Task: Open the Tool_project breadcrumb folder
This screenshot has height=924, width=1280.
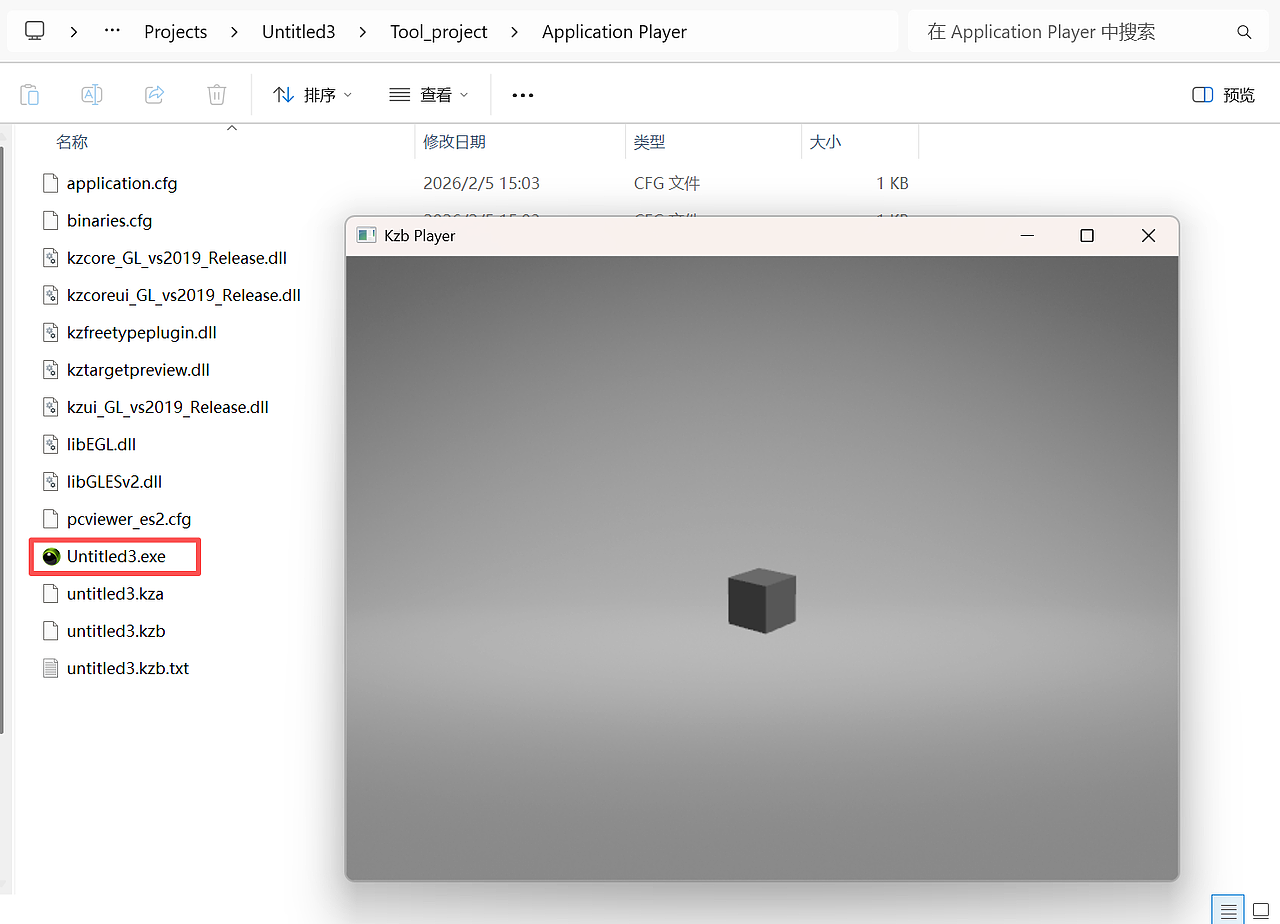Action: 439,32
